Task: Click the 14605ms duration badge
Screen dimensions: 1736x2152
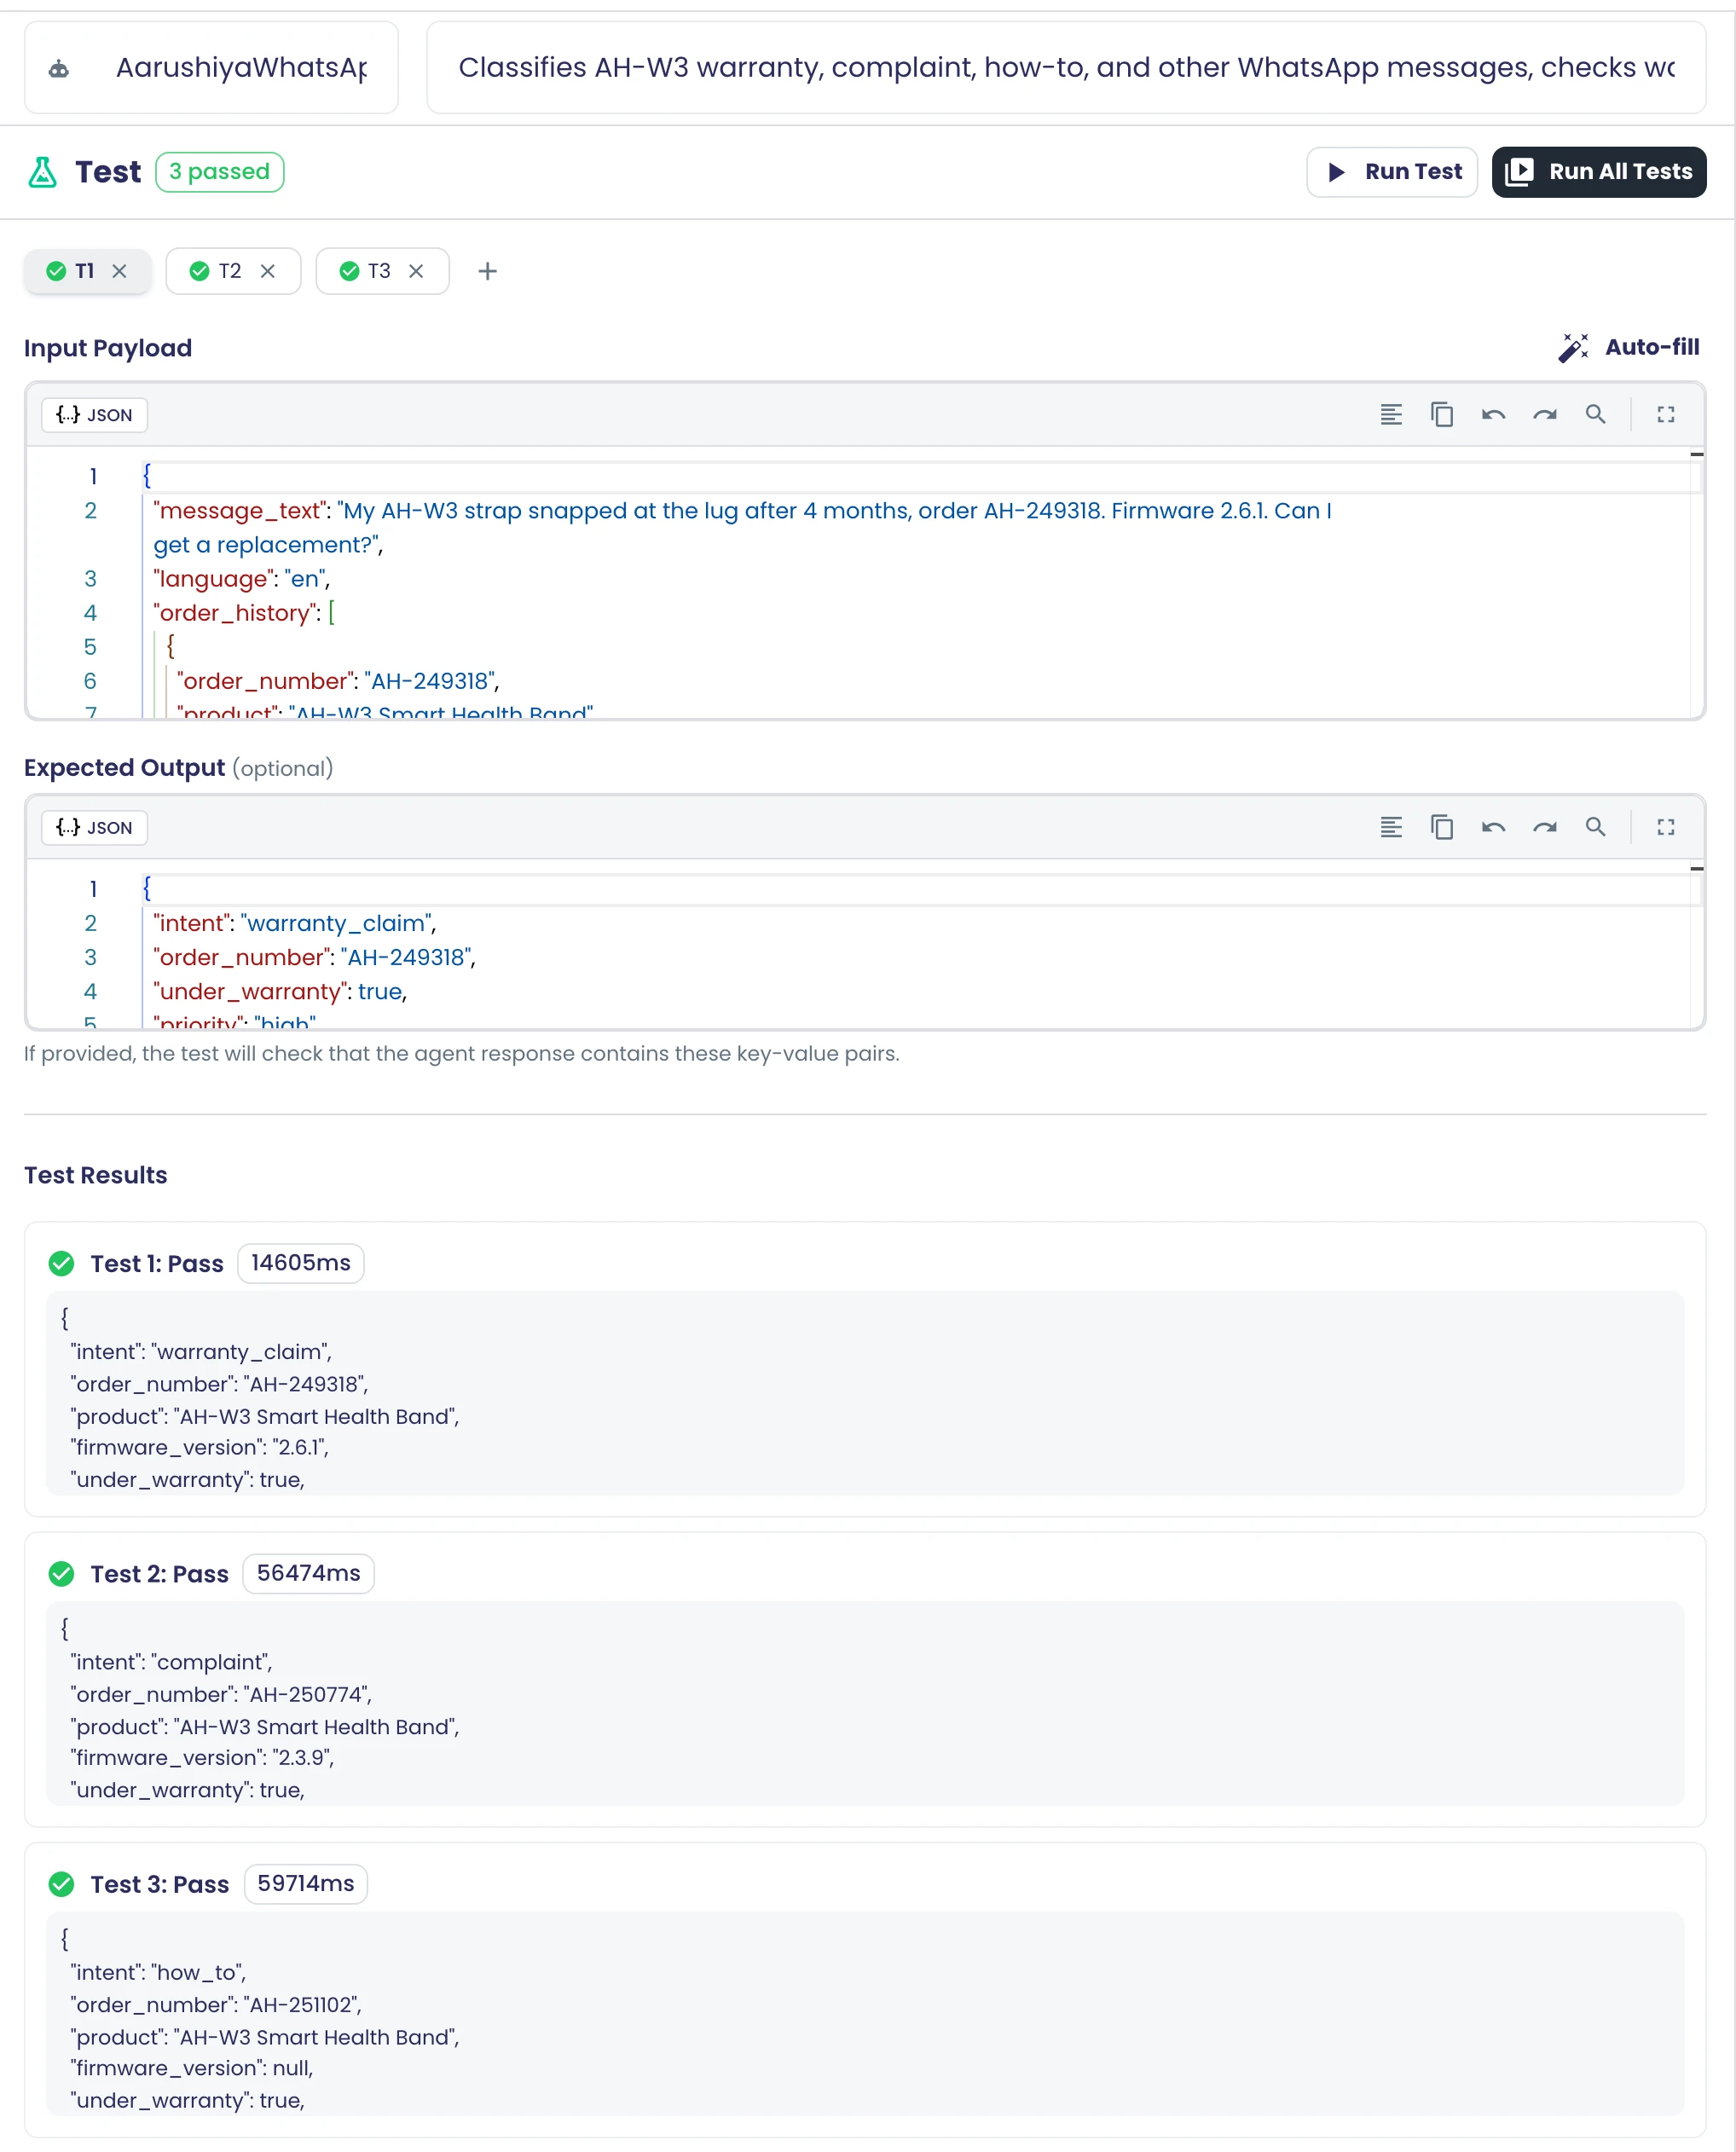Action: coord(301,1263)
